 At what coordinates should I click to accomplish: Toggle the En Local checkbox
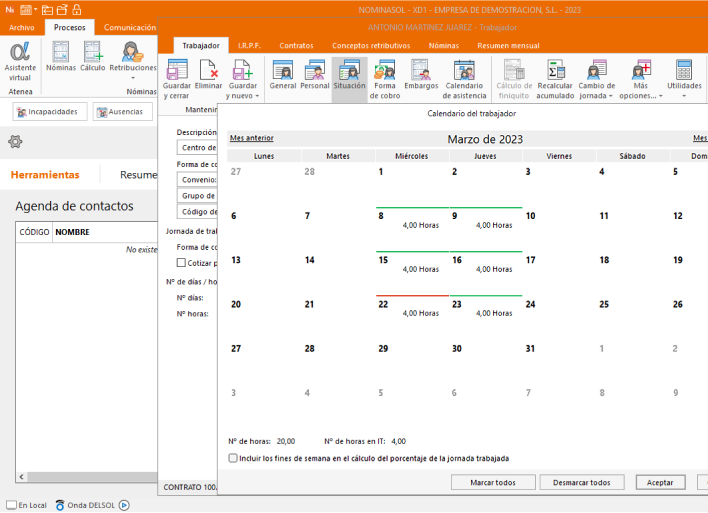tap(12, 504)
